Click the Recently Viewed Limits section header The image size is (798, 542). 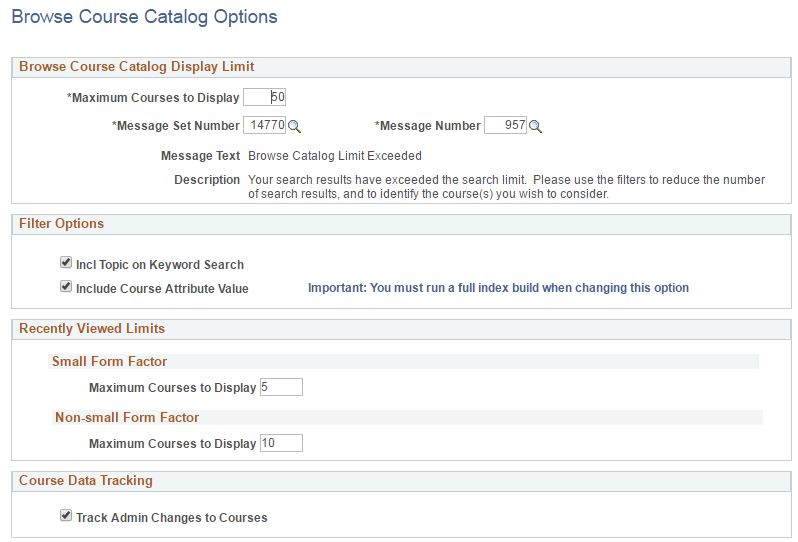pyautogui.click(x=92, y=328)
